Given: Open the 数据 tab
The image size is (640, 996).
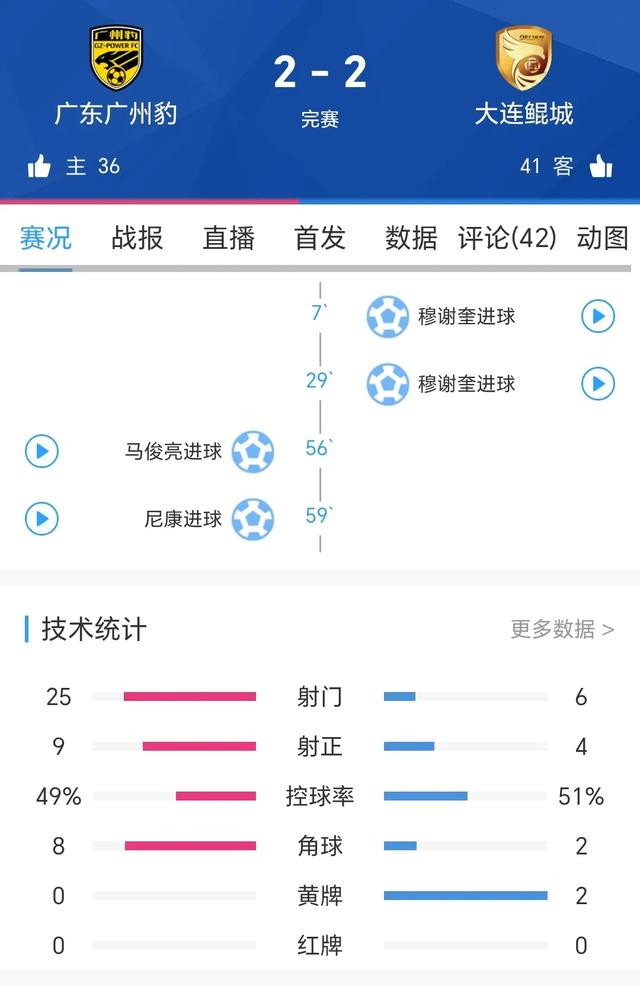Looking at the screenshot, I should (411, 238).
